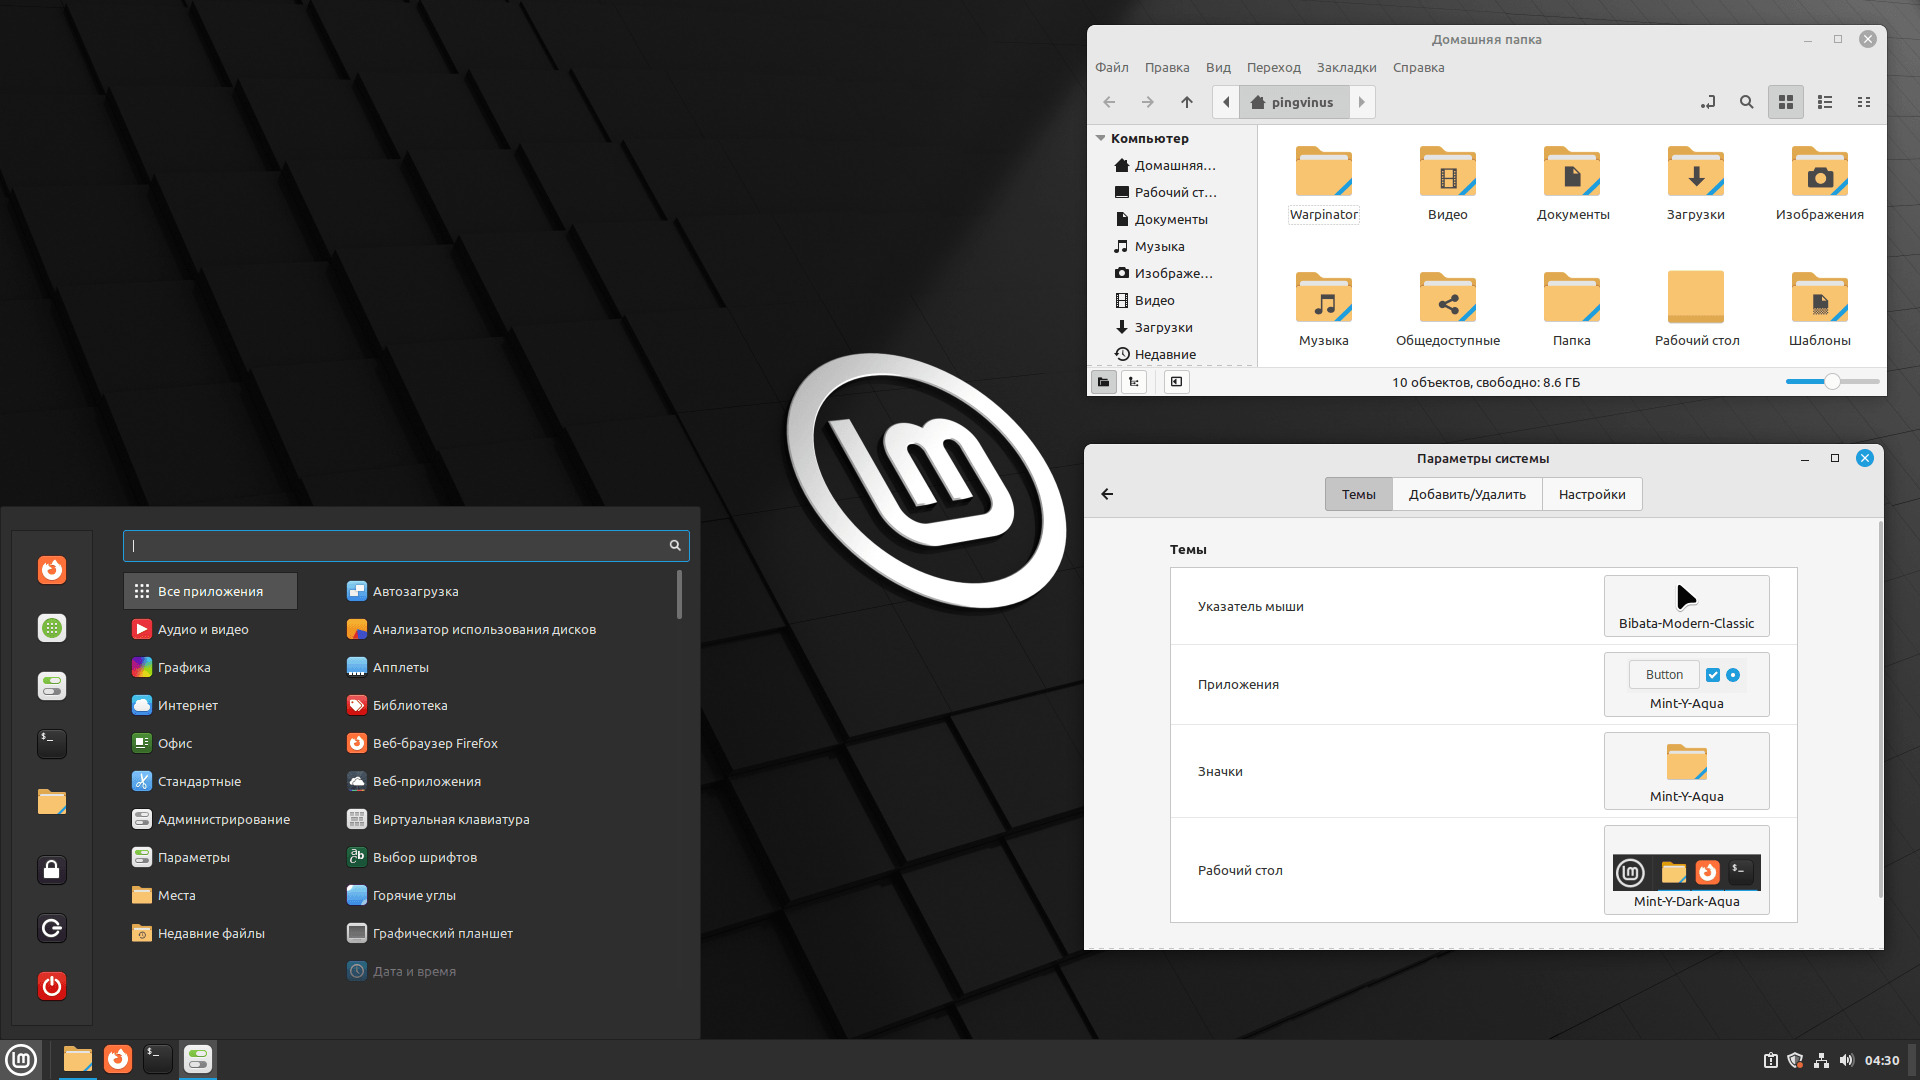Adjust the file manager zoom slider
This screenshot has width=1920, height=1080.
pyautogui.click(x=1831, y=382)
